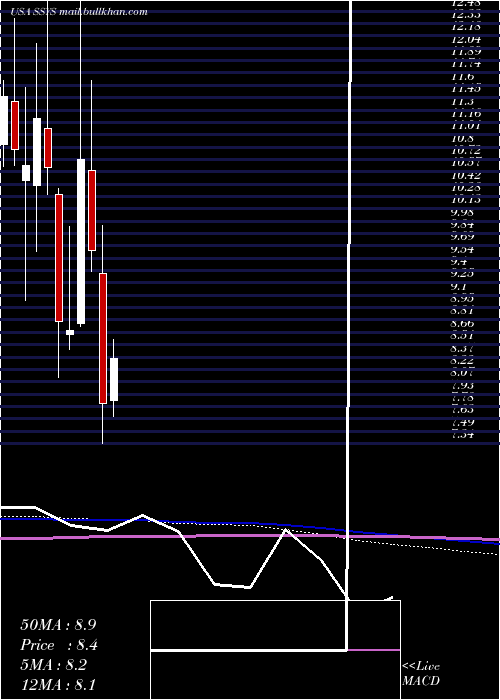This screenshot has width=500, height=700.
Task: Click the 8.22 price axis label
Action: pyautogui.click(x=463, y=360)
